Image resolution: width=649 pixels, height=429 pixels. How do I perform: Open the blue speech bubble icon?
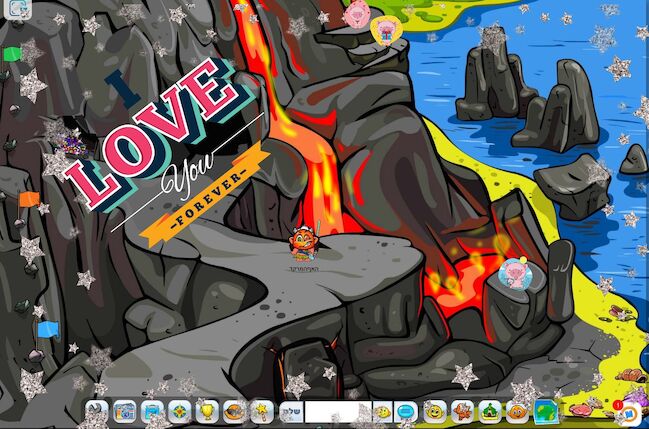(406, 412)
